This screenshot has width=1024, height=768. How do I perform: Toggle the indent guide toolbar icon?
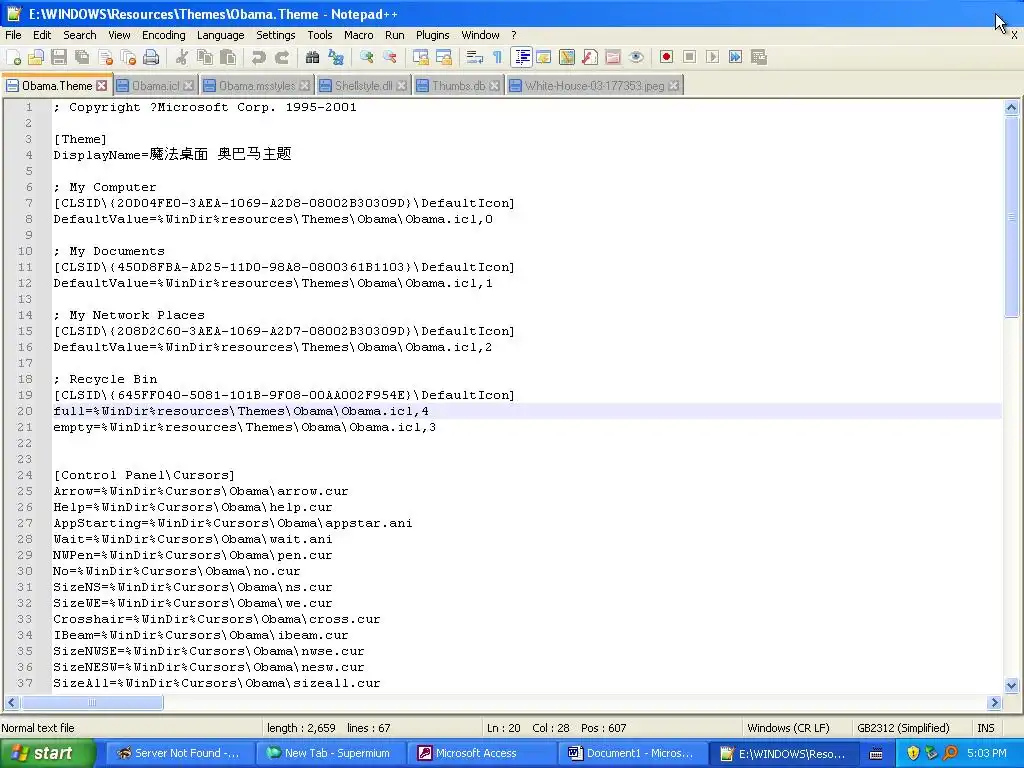point(522,57)
